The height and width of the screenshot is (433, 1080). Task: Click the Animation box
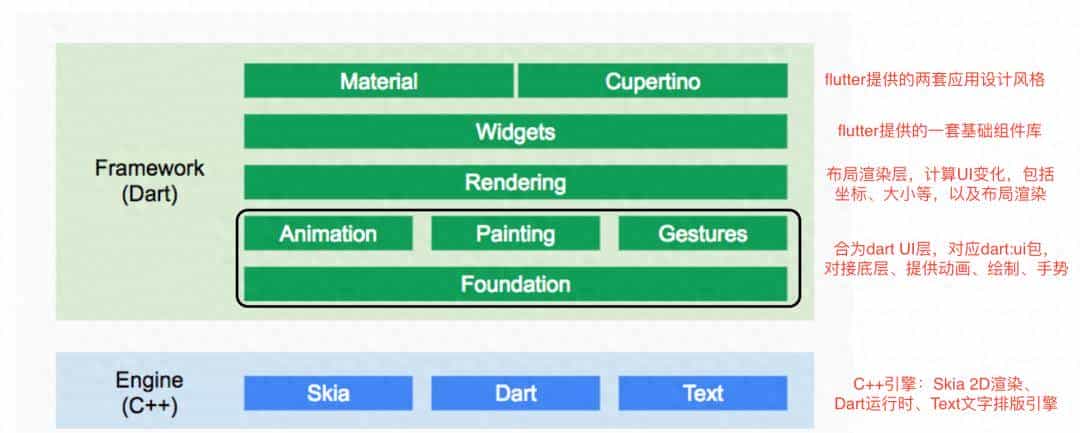328,234
